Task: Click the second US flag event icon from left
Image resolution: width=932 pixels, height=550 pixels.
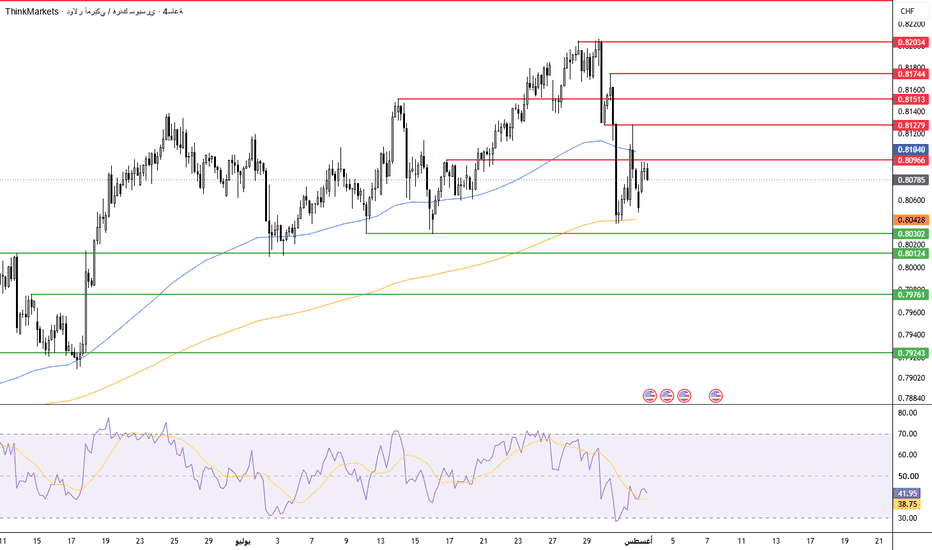Action: [667, 395]
